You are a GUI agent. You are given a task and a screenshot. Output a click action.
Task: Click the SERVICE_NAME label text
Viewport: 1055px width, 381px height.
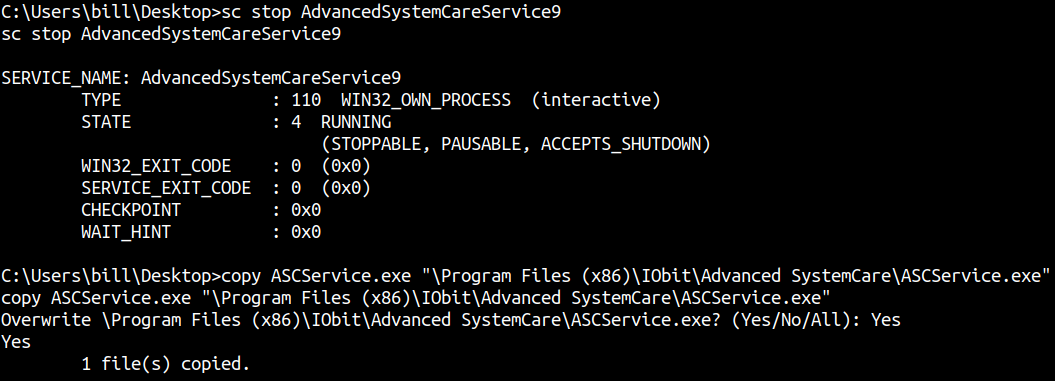[x=66, y=79]
